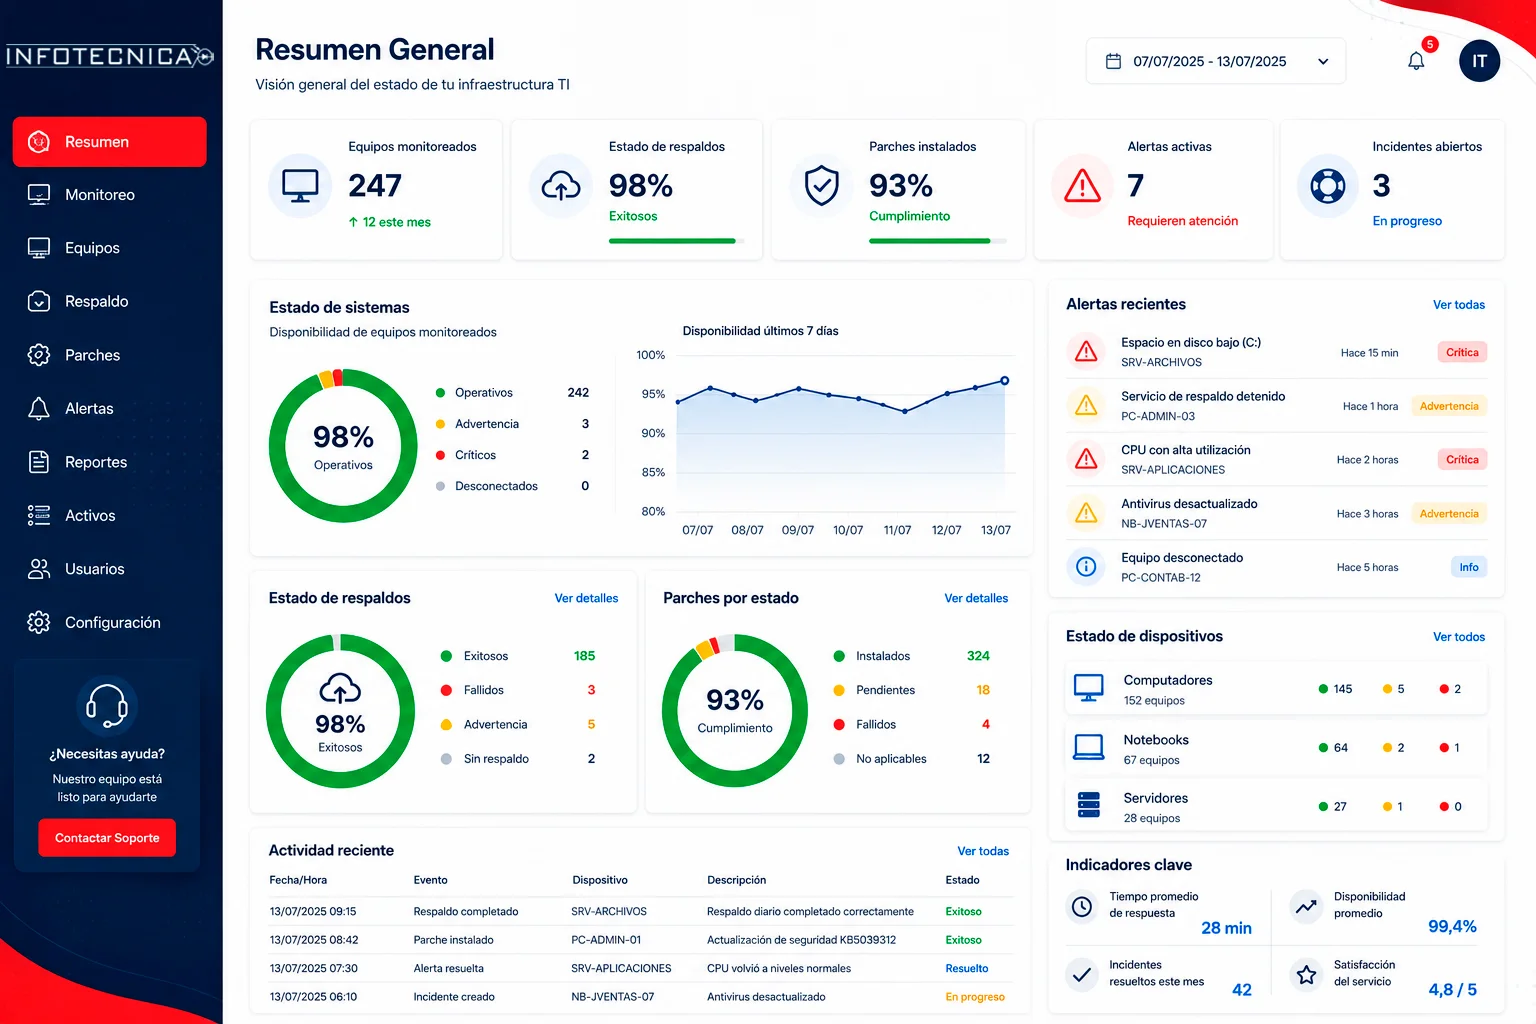This screenshot has height=1024, width=1536.
Task: Click info icon for Equipo desconectado
Action: point(1086,567)
